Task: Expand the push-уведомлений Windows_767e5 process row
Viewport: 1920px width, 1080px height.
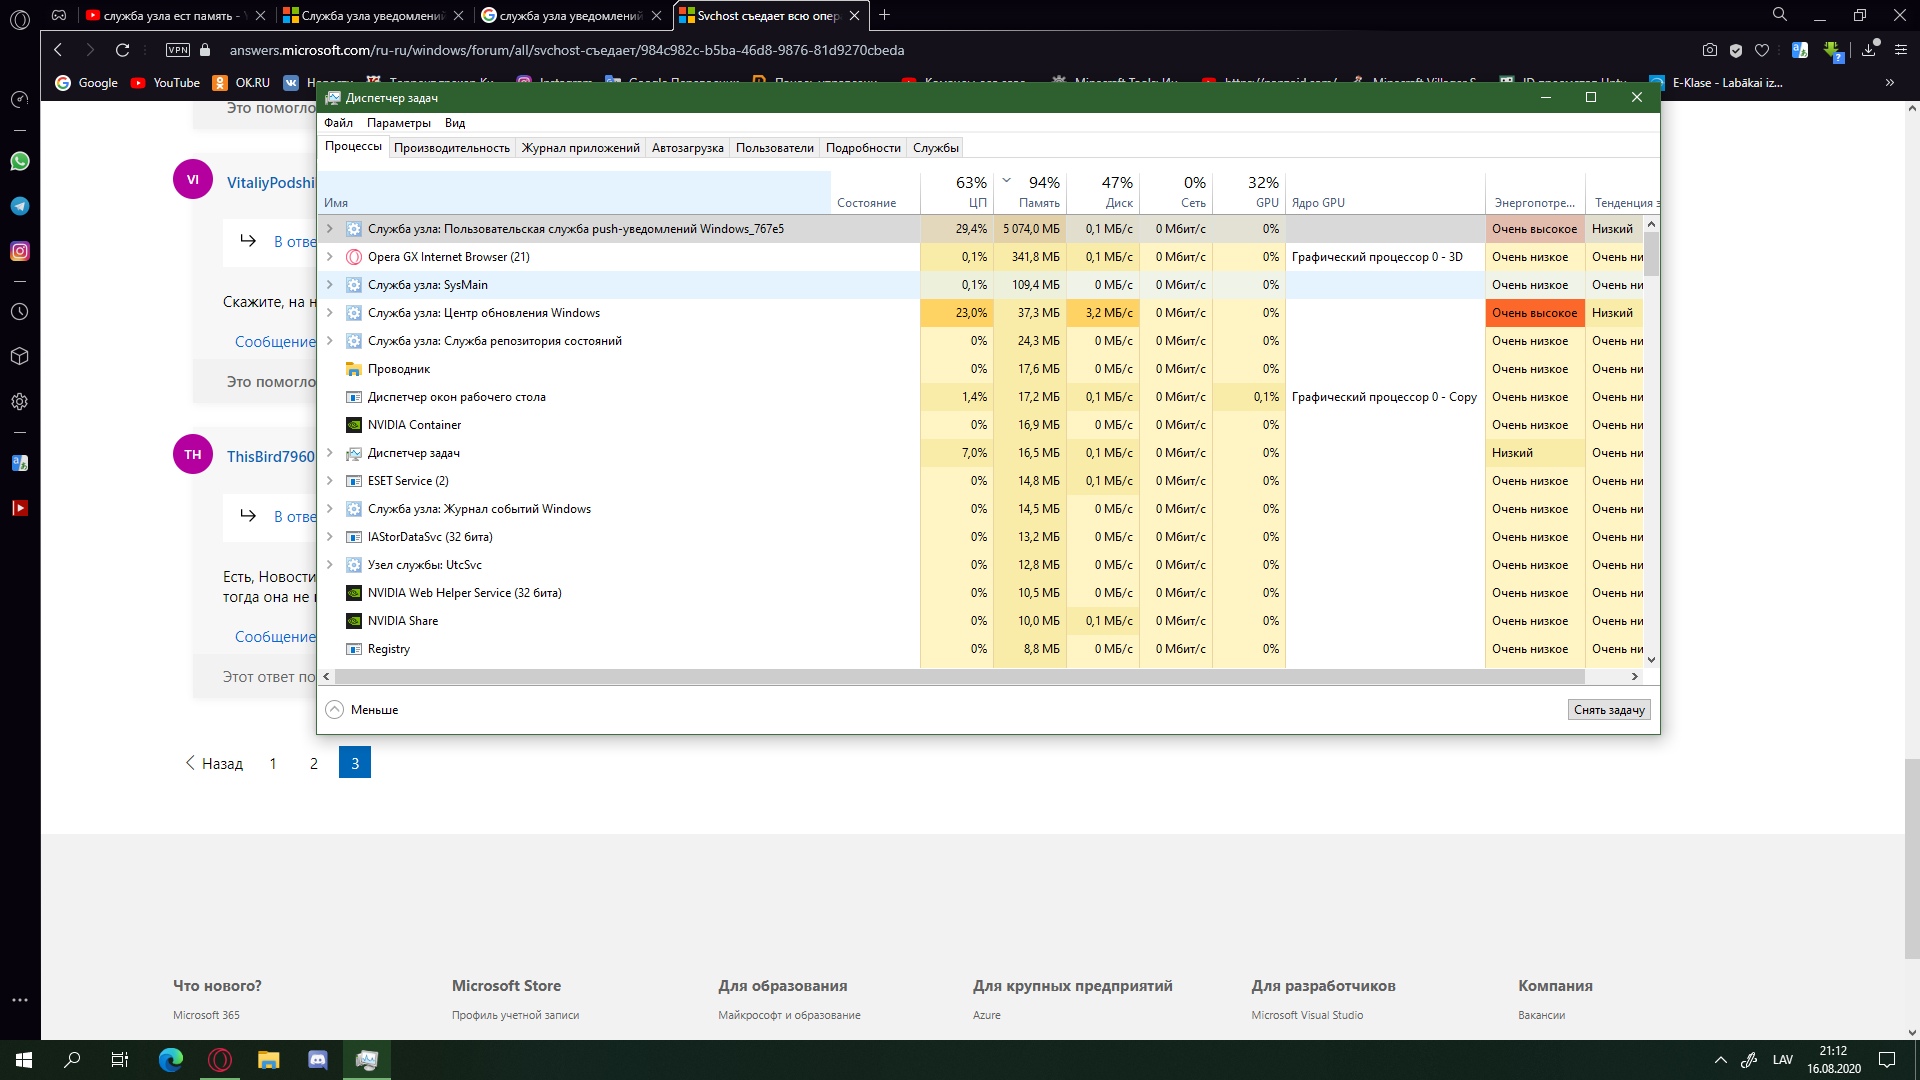Action: 330,229
